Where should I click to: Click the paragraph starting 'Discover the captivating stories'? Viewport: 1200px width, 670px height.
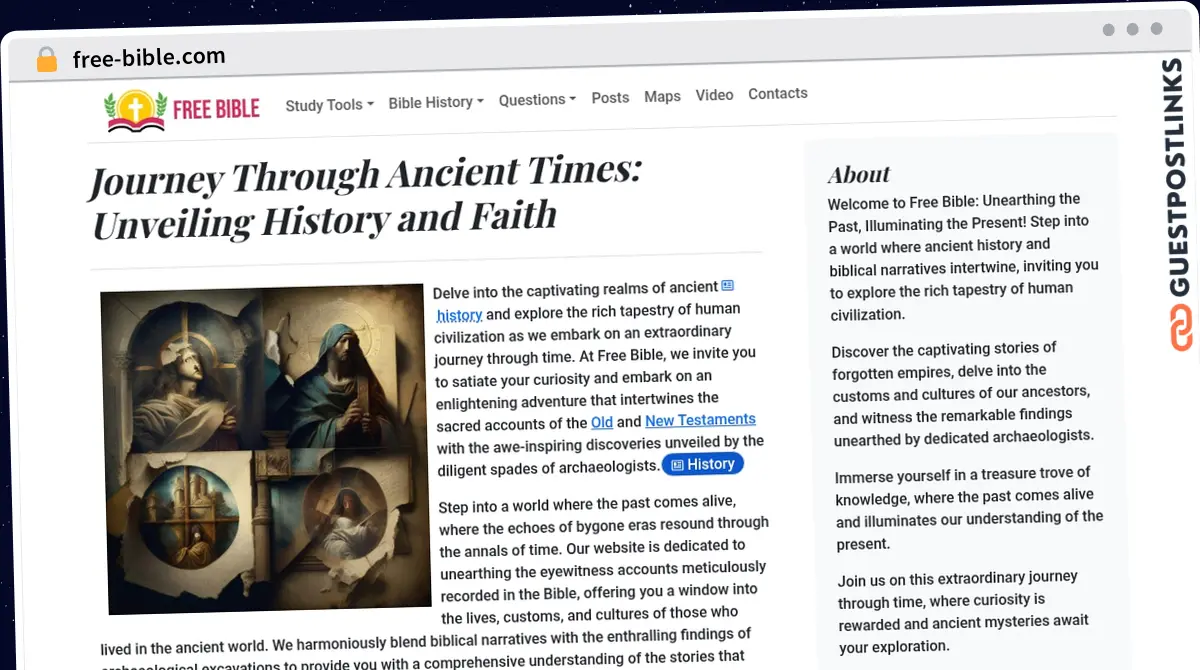tap(962, 392)
